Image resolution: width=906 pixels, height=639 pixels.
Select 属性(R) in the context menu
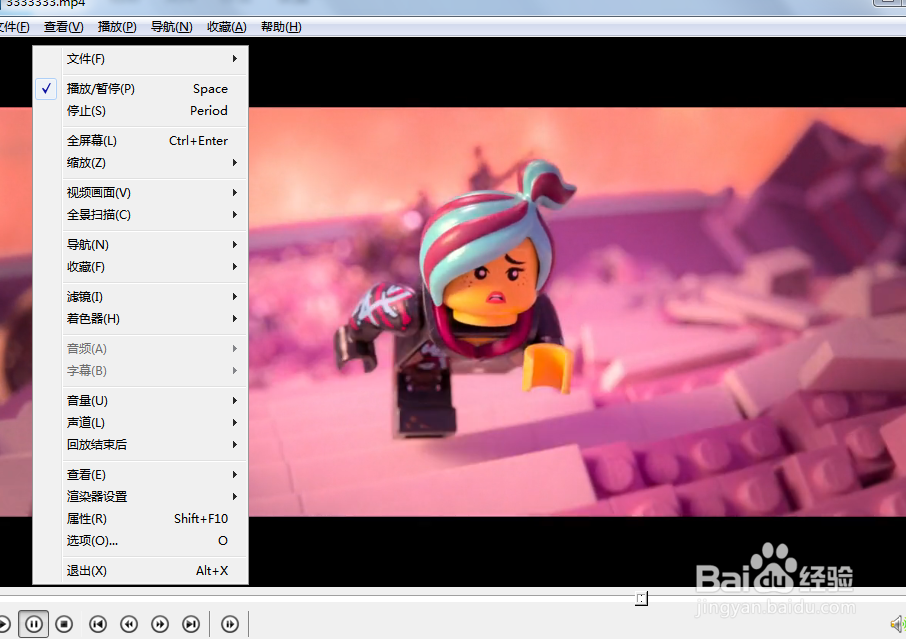tap(140, 519)
